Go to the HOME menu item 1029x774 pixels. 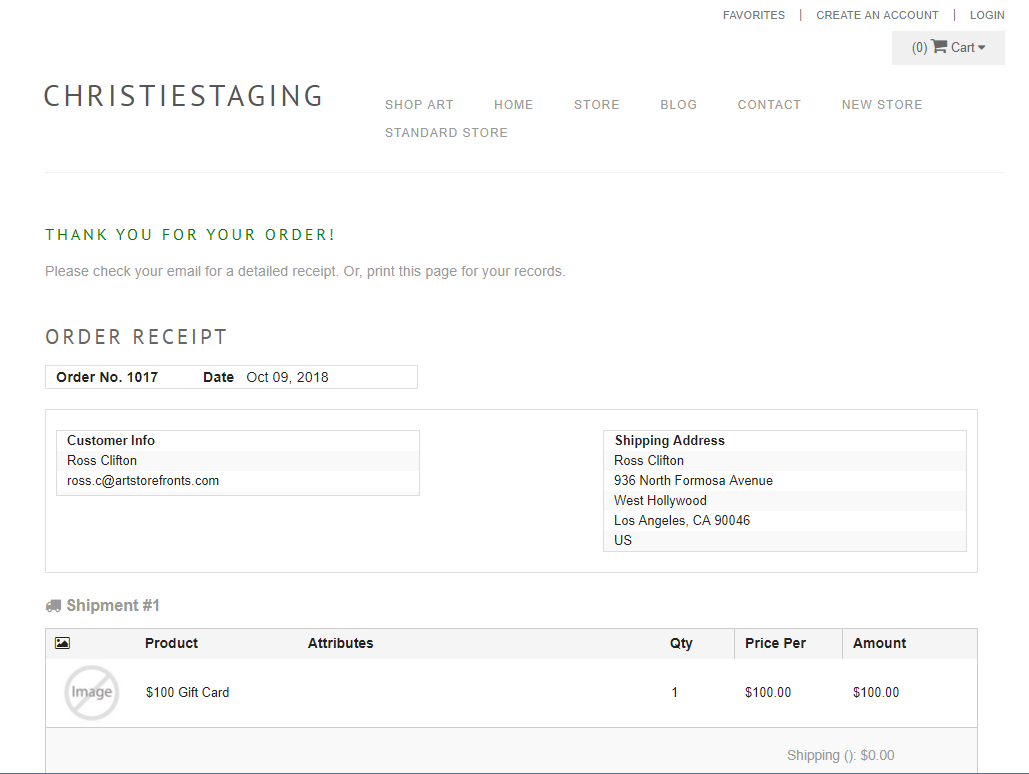(513, 104)
